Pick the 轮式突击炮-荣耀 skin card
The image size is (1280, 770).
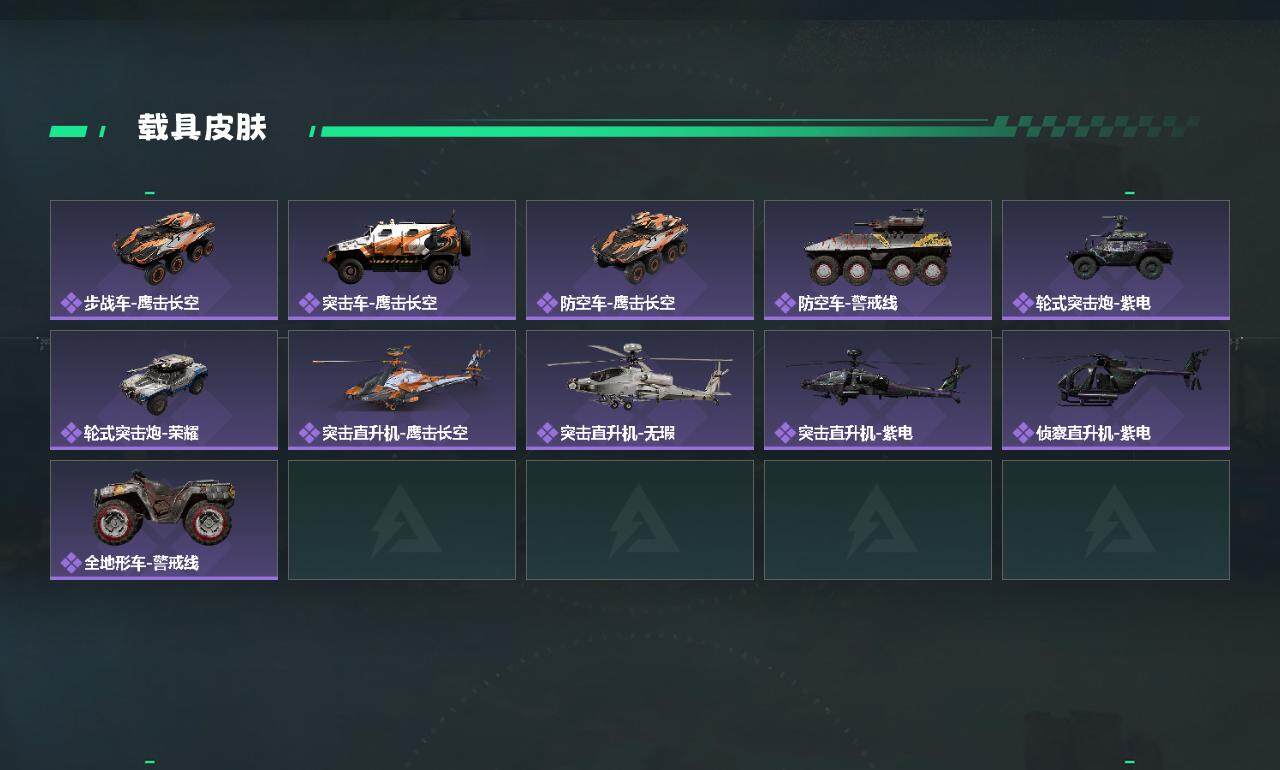click(164, 390)
